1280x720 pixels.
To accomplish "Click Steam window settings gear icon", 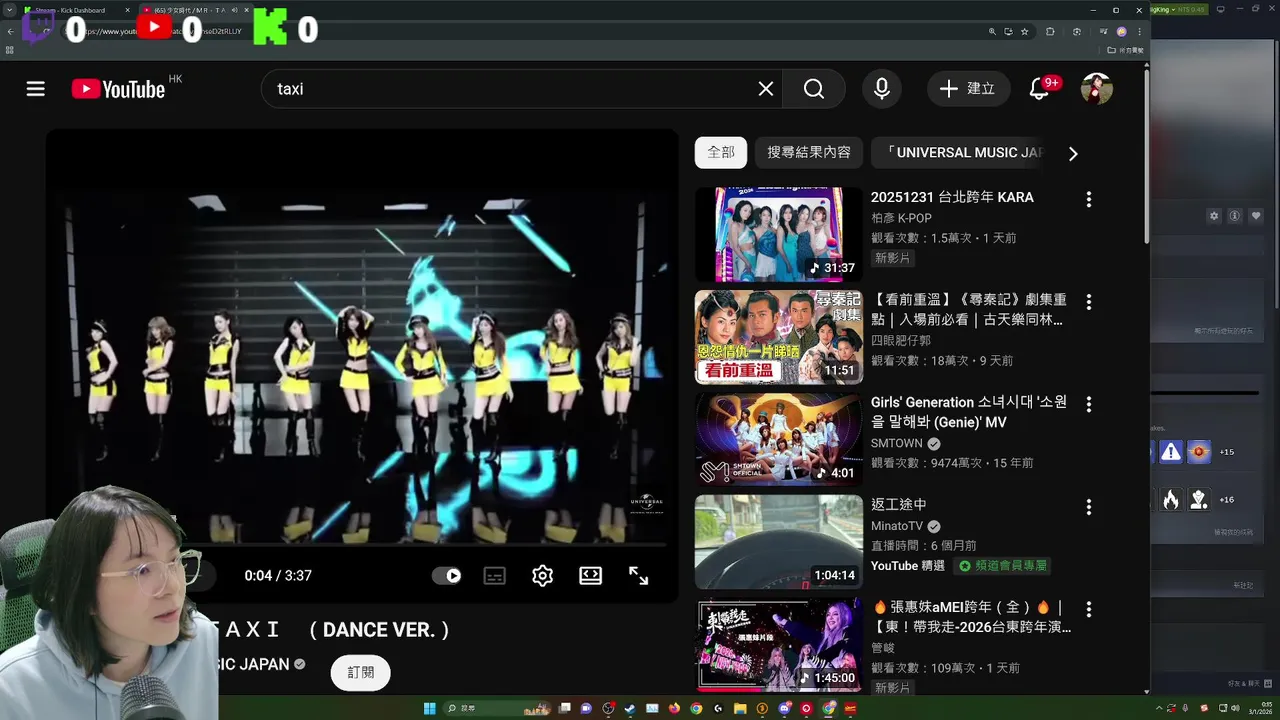I will [1214, 216].
